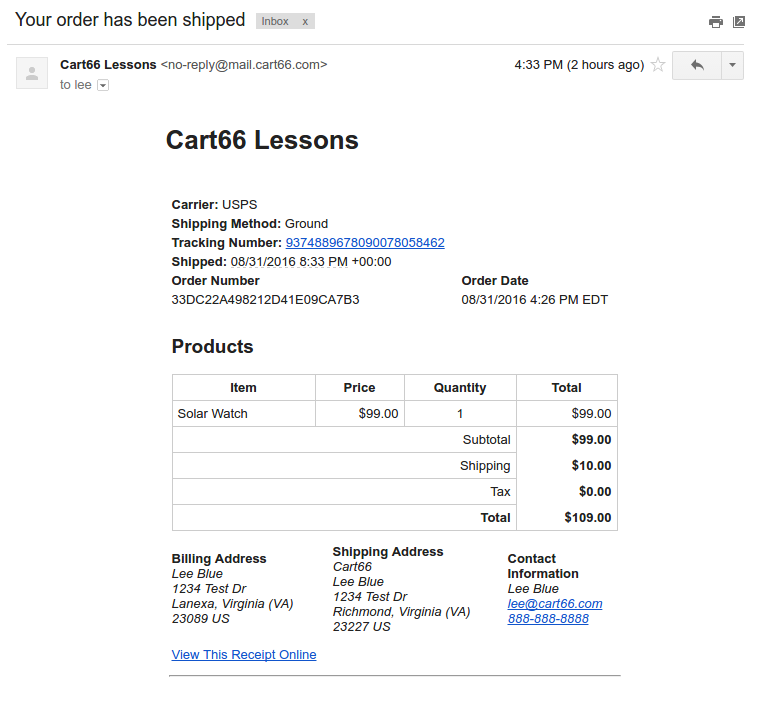The height and width of the screenshot is (702, 763).
Task: Select the order number 33DC22A498212D41E09CA7B3
Action: click(x=265, y=300)
